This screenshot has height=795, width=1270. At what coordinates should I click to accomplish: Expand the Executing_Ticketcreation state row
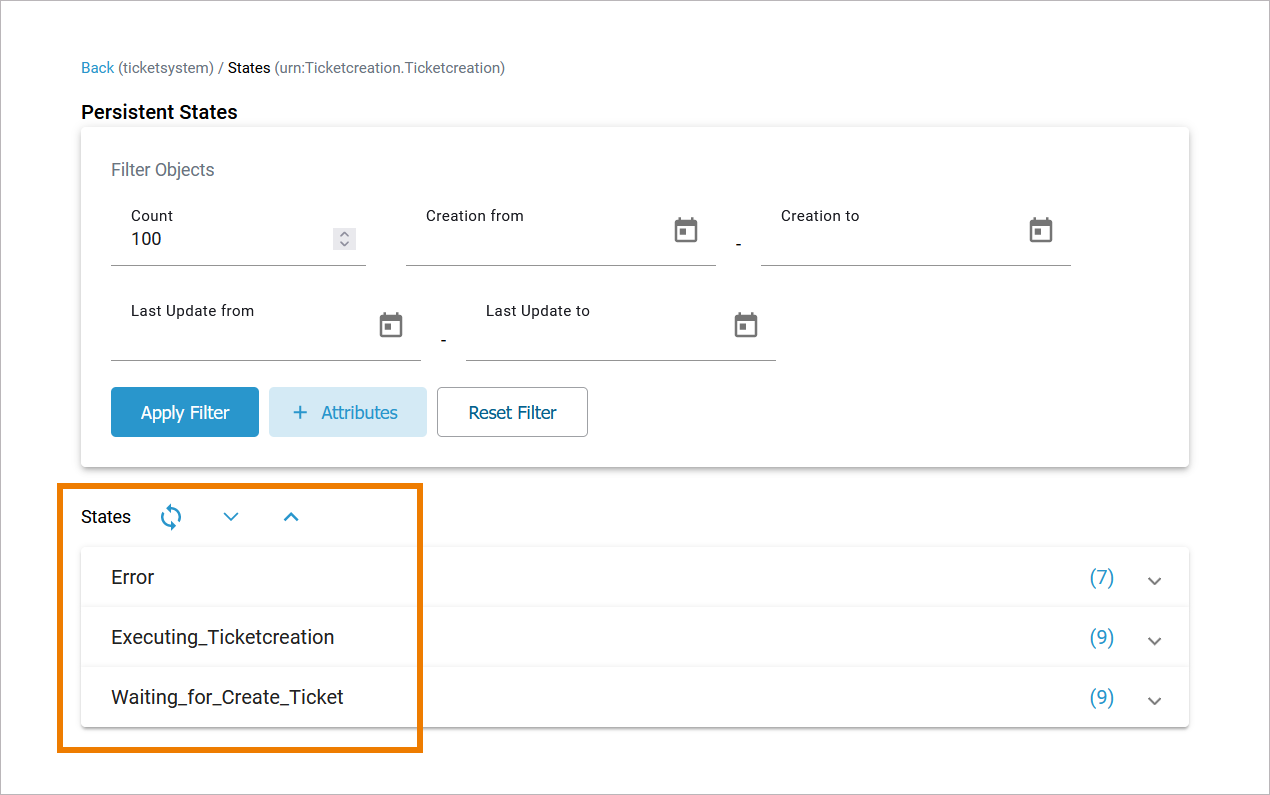[1154, 640]
